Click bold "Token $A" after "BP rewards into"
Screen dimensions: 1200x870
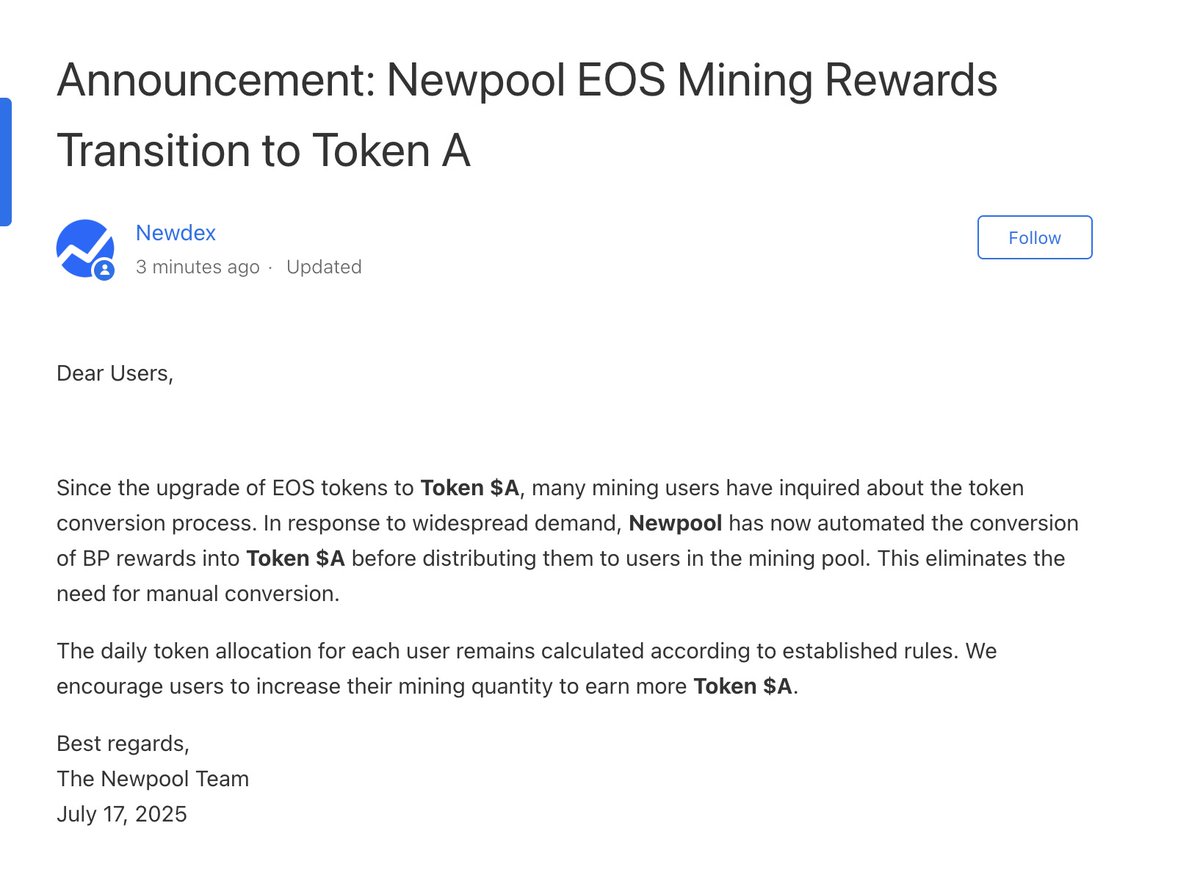tap(296, 558)
